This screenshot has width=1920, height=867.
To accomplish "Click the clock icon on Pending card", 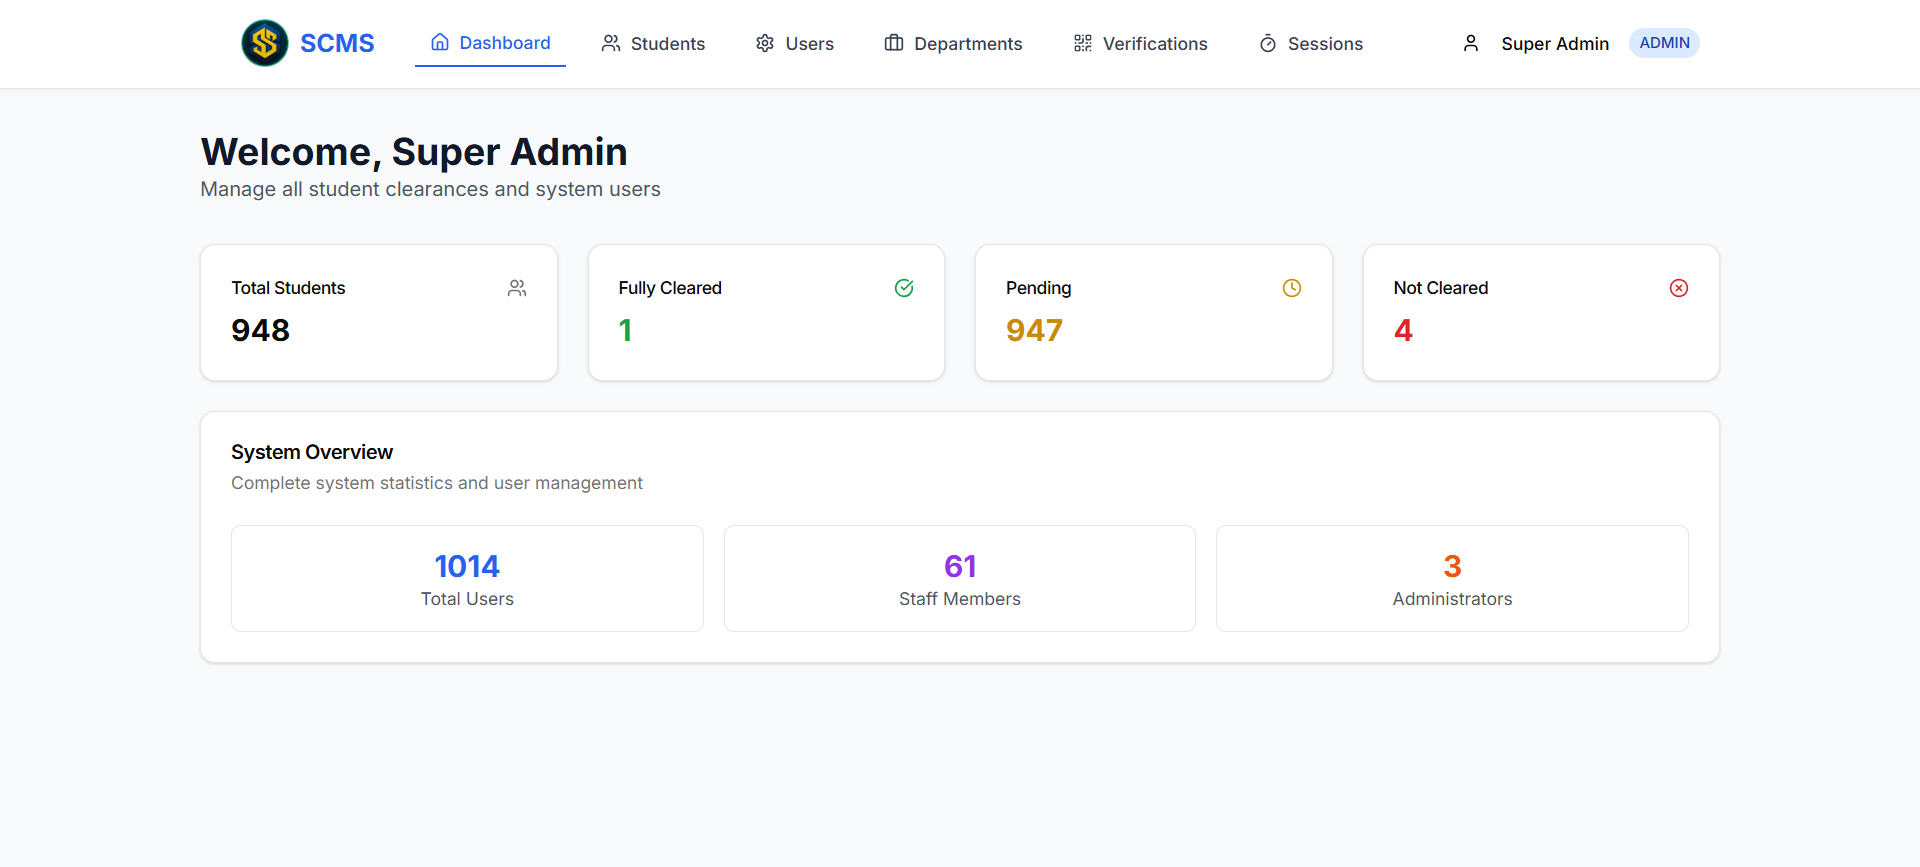I will click(x=1292, y=288).
